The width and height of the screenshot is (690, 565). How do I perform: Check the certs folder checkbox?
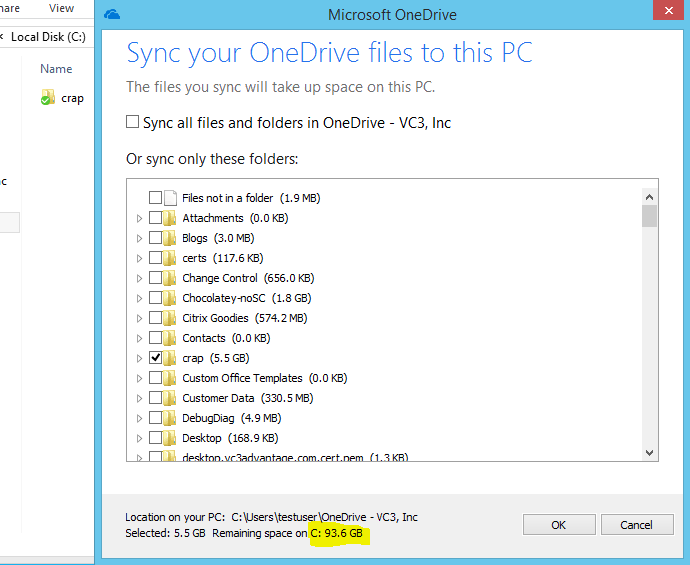pos(155,257)
